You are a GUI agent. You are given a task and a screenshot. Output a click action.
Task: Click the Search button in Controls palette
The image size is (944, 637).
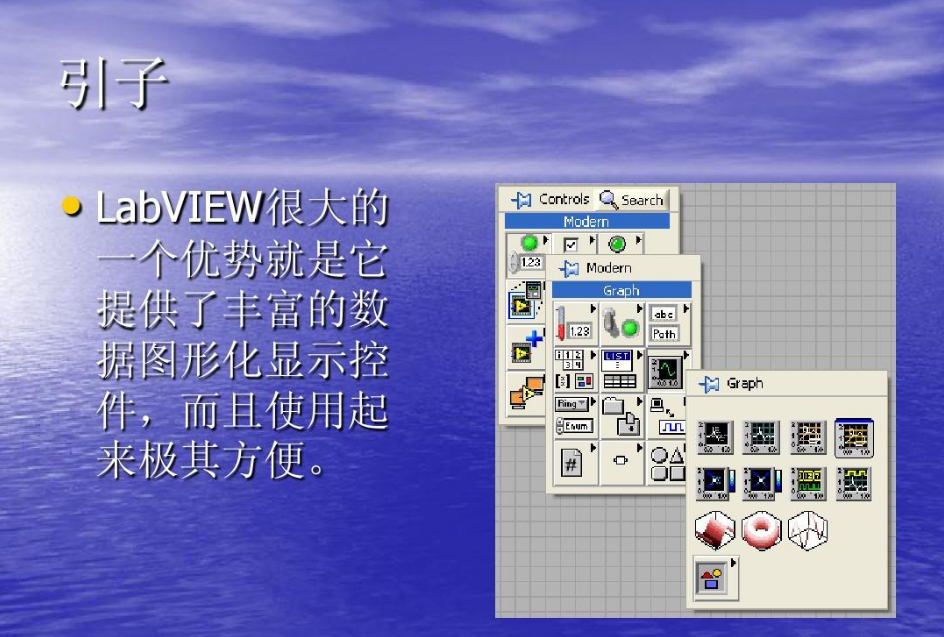(x=631, y=199)
